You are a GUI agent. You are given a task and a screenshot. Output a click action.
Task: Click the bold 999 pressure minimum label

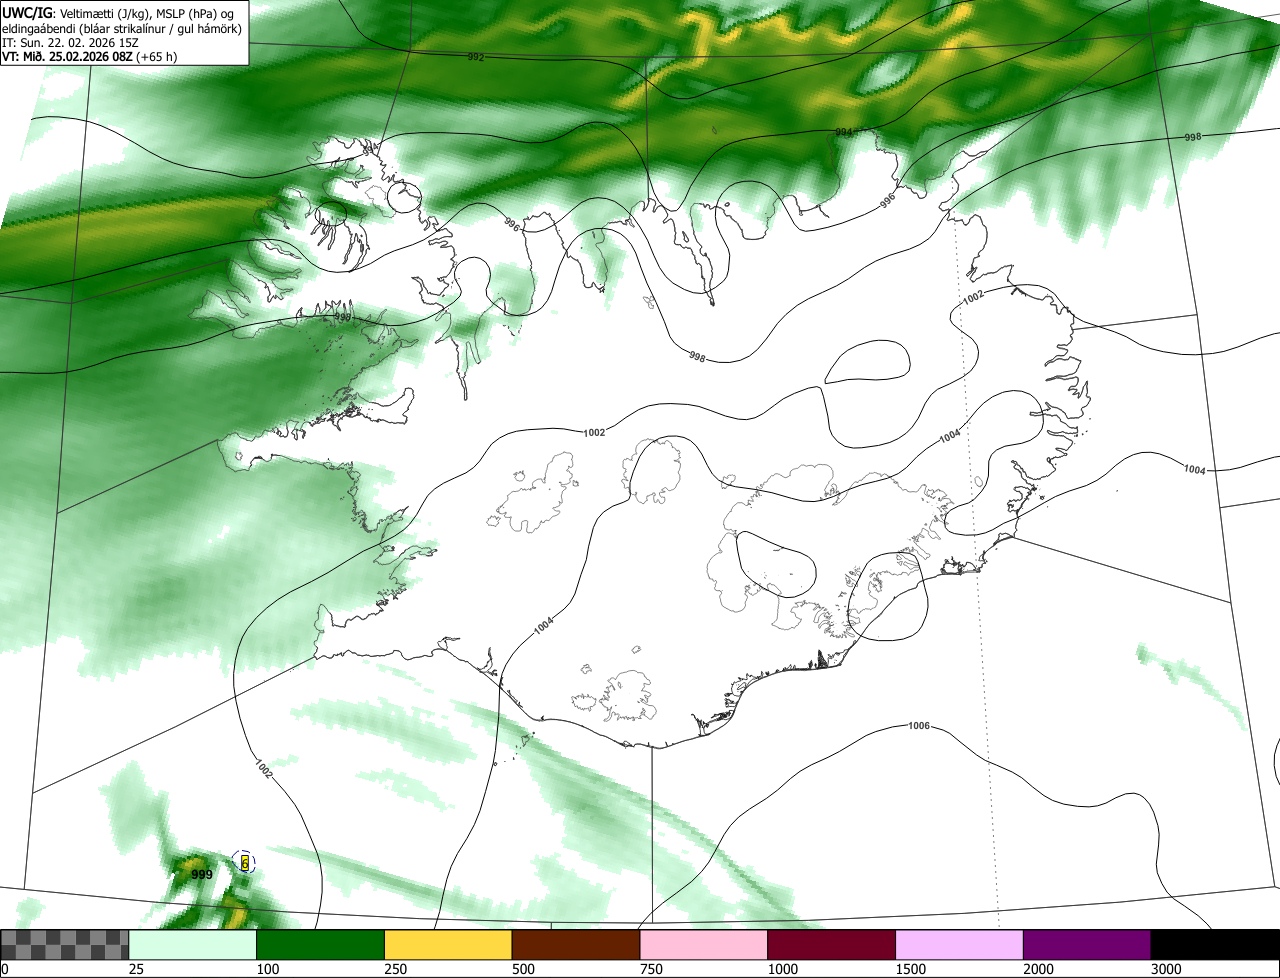click(x=201, y=874)
